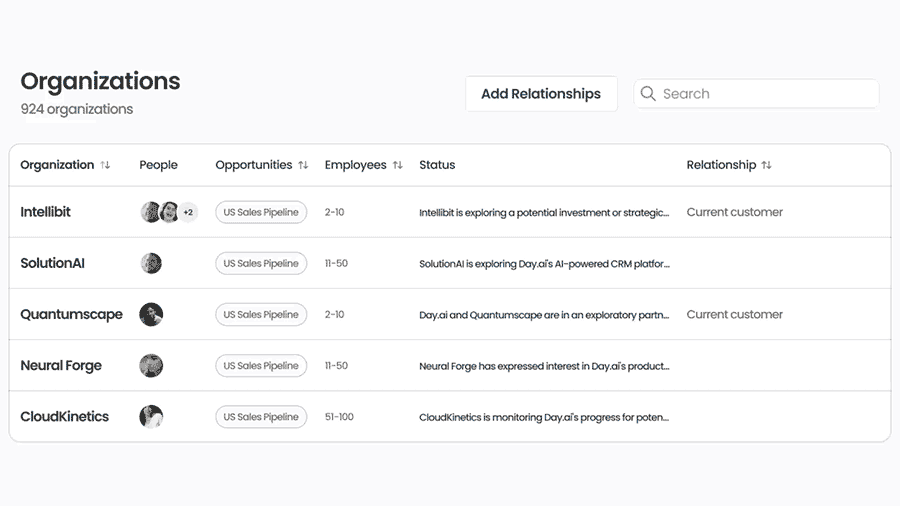Image resolution: width=900 pixels, height=506 pixels.
Task: Click Quantumscape's Current customer relationship
Action: click(x=735, y=314)
